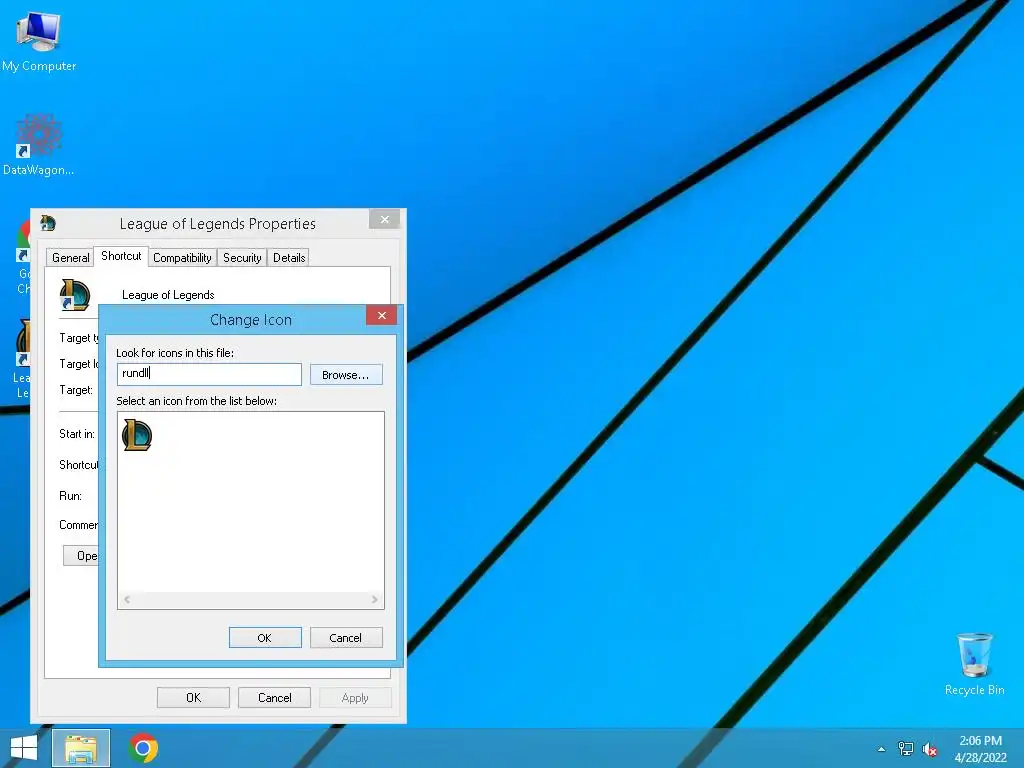The width and height of the screenshot is (1024, 768).
Task: Switch to the Details tab
Action: click(x=289, y=257)
